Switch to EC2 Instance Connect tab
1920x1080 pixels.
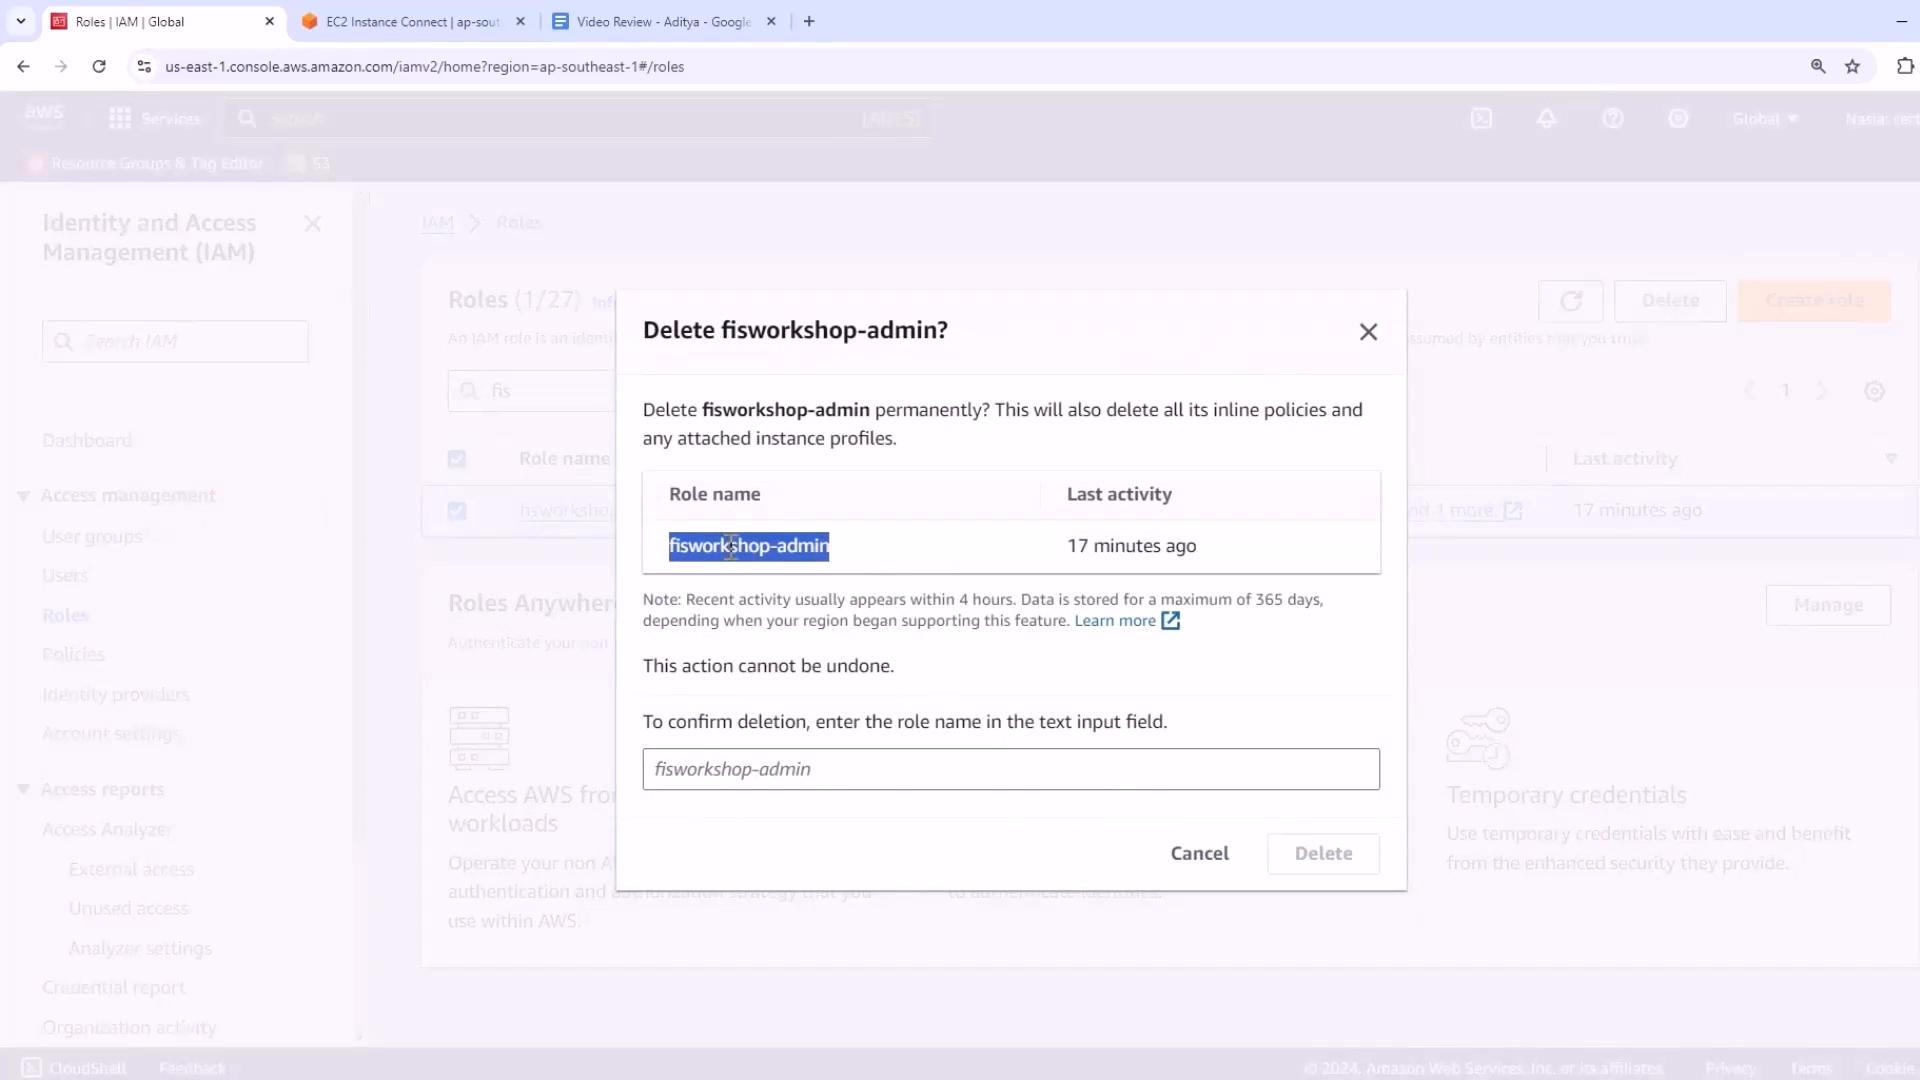[x=412, y=21]
